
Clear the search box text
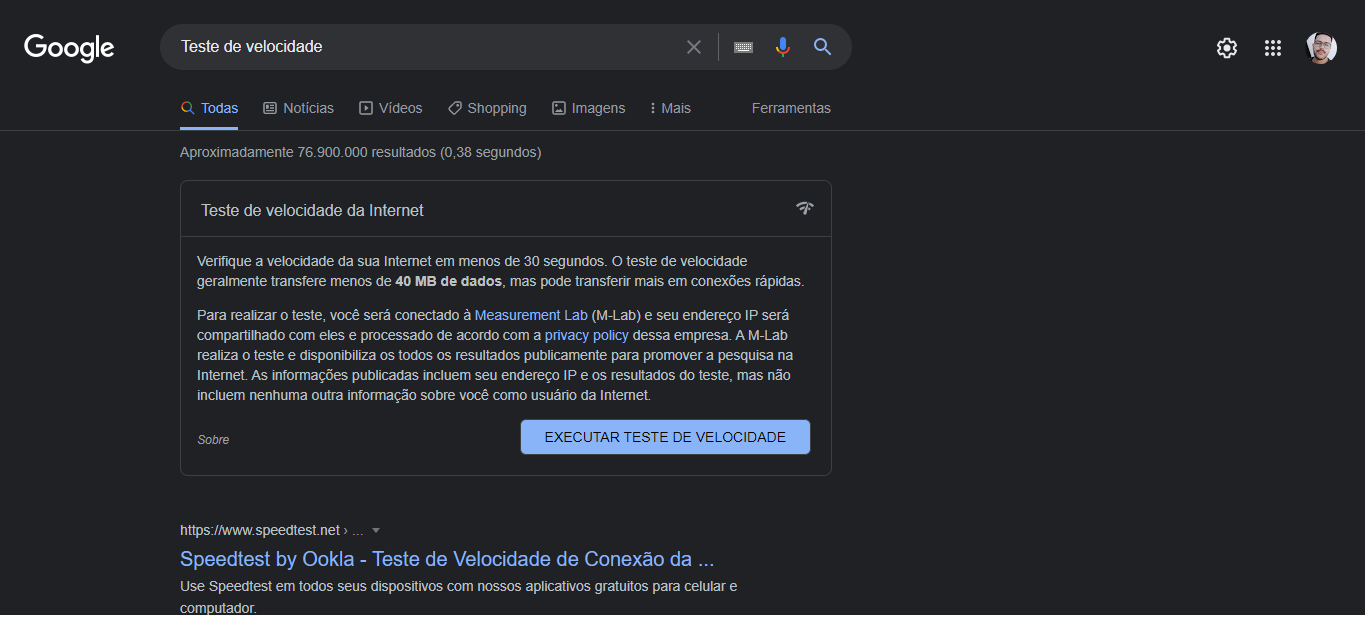(693, 47)
